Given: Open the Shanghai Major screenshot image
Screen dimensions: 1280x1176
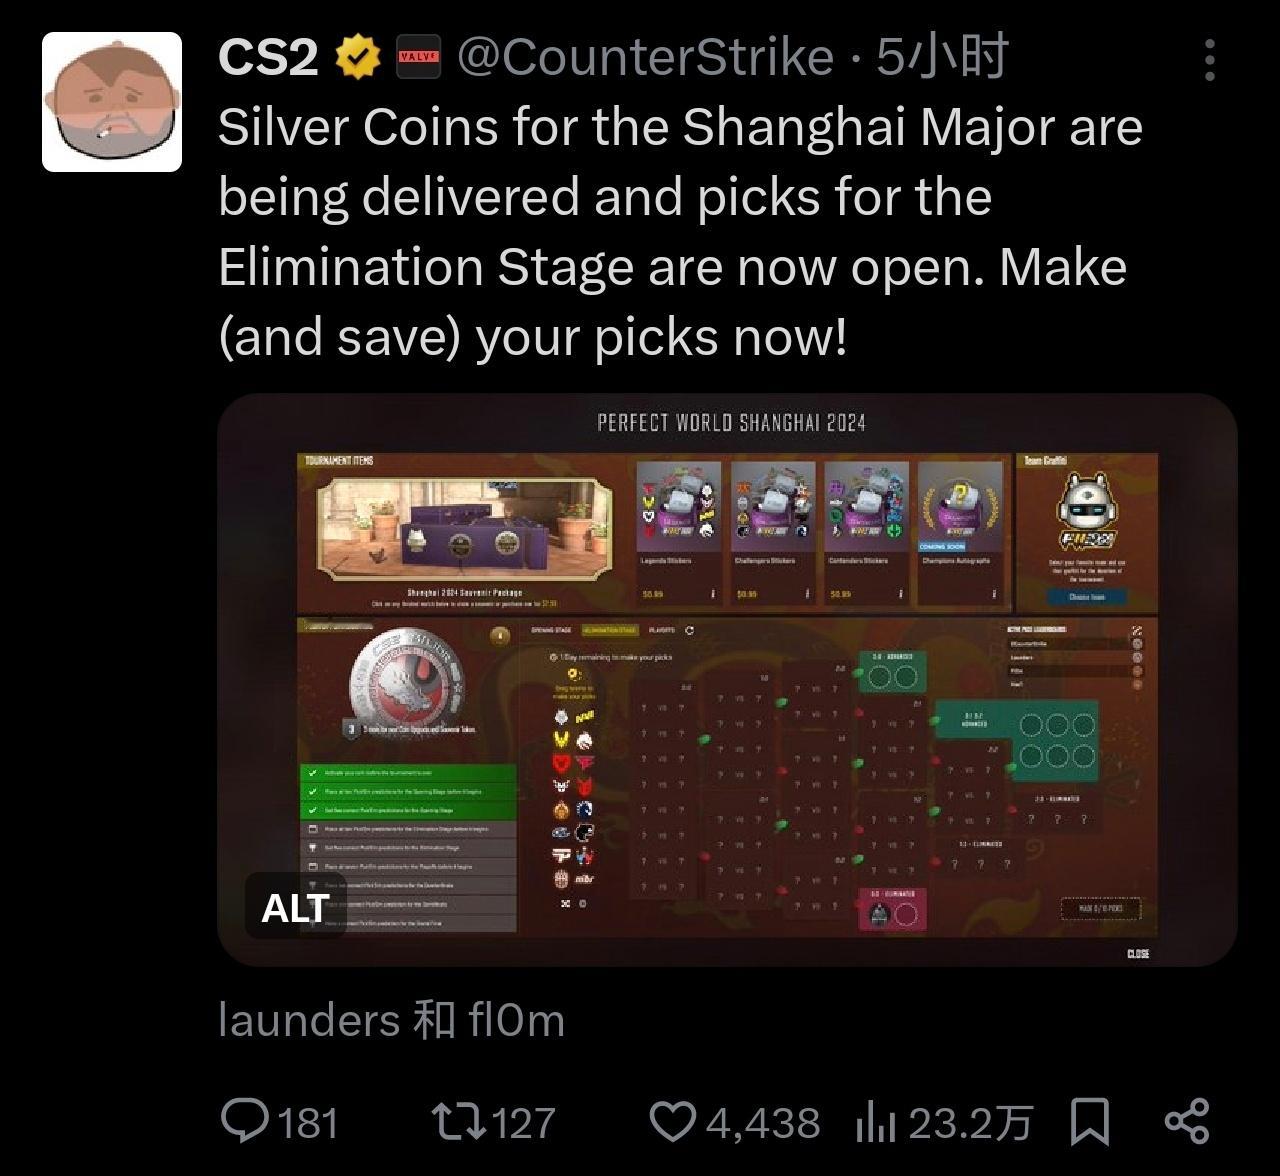Looking at the screenshot, I should point(728,680).
